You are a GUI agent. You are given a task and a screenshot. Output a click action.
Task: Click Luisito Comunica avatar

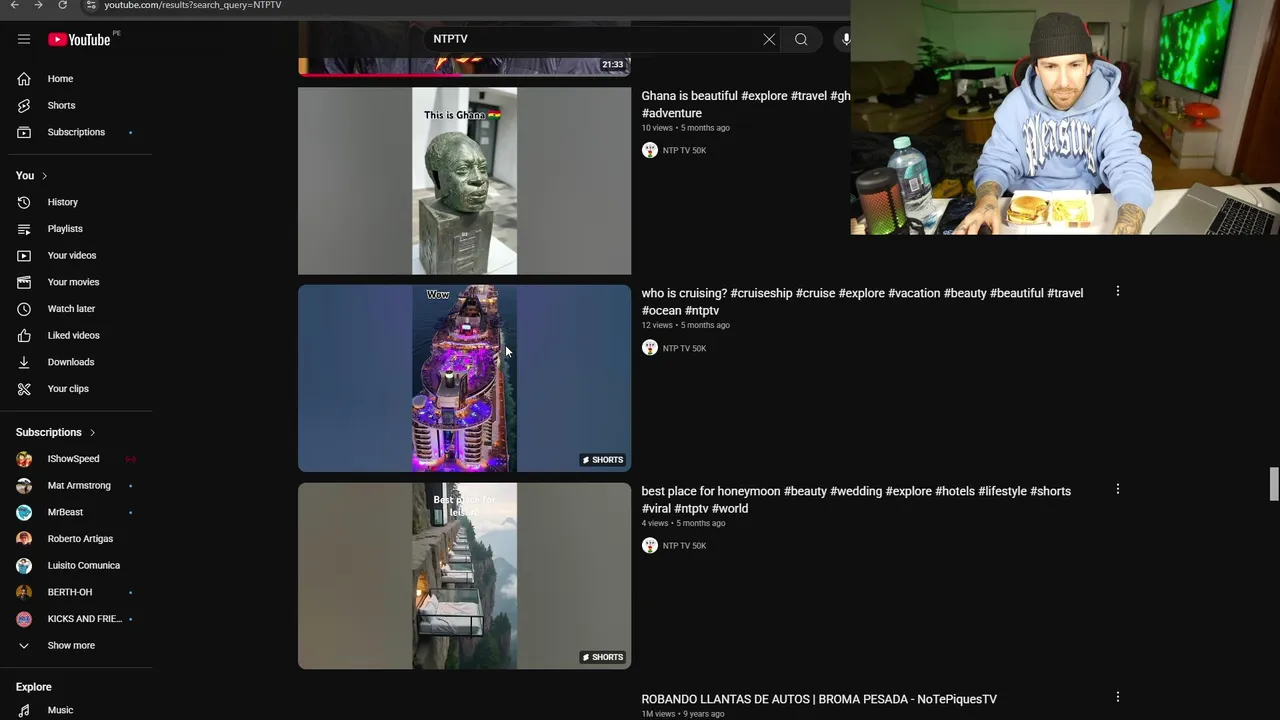(24, 565)
